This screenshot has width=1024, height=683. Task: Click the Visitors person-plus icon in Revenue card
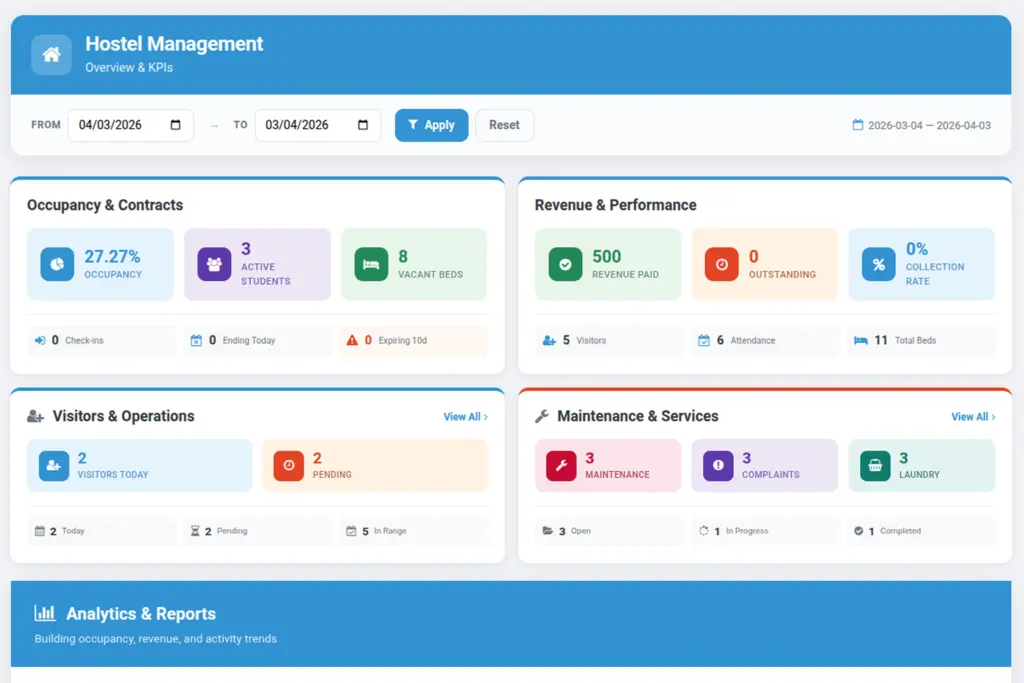click(x=549, y=340)
